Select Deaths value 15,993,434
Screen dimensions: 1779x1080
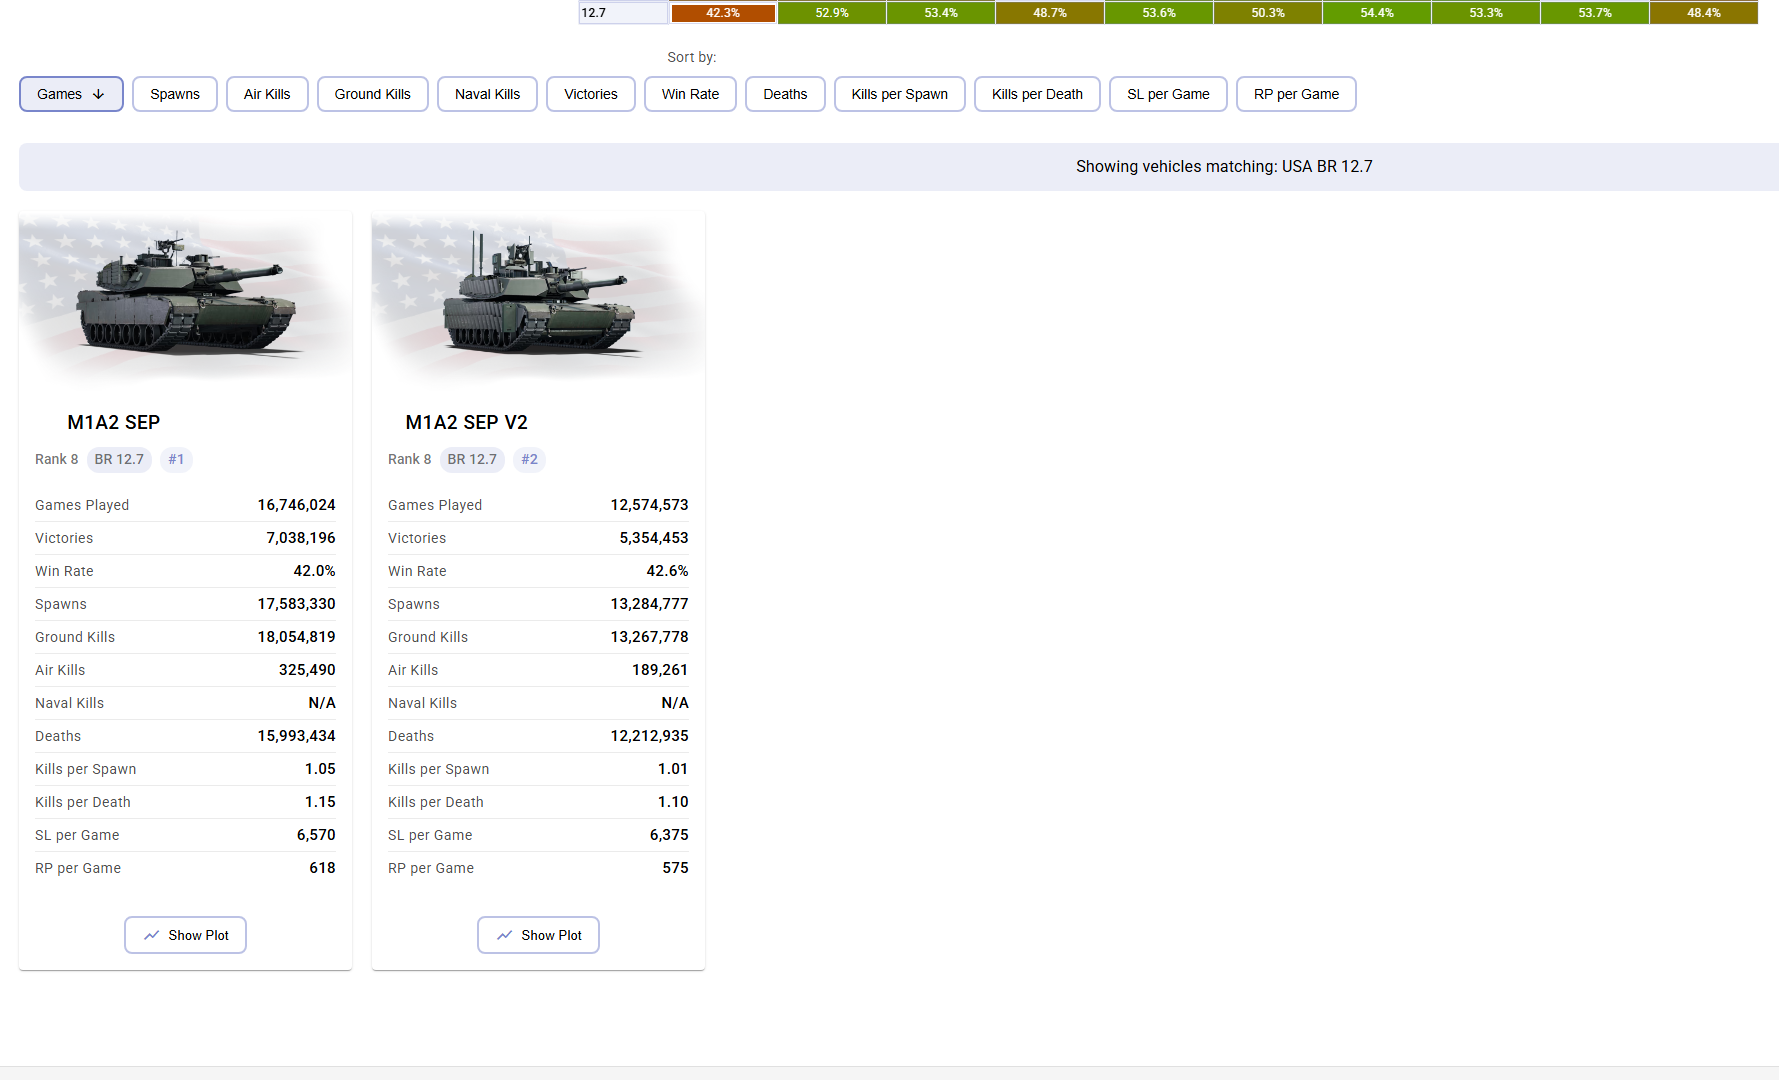click(x=297, y=736)
